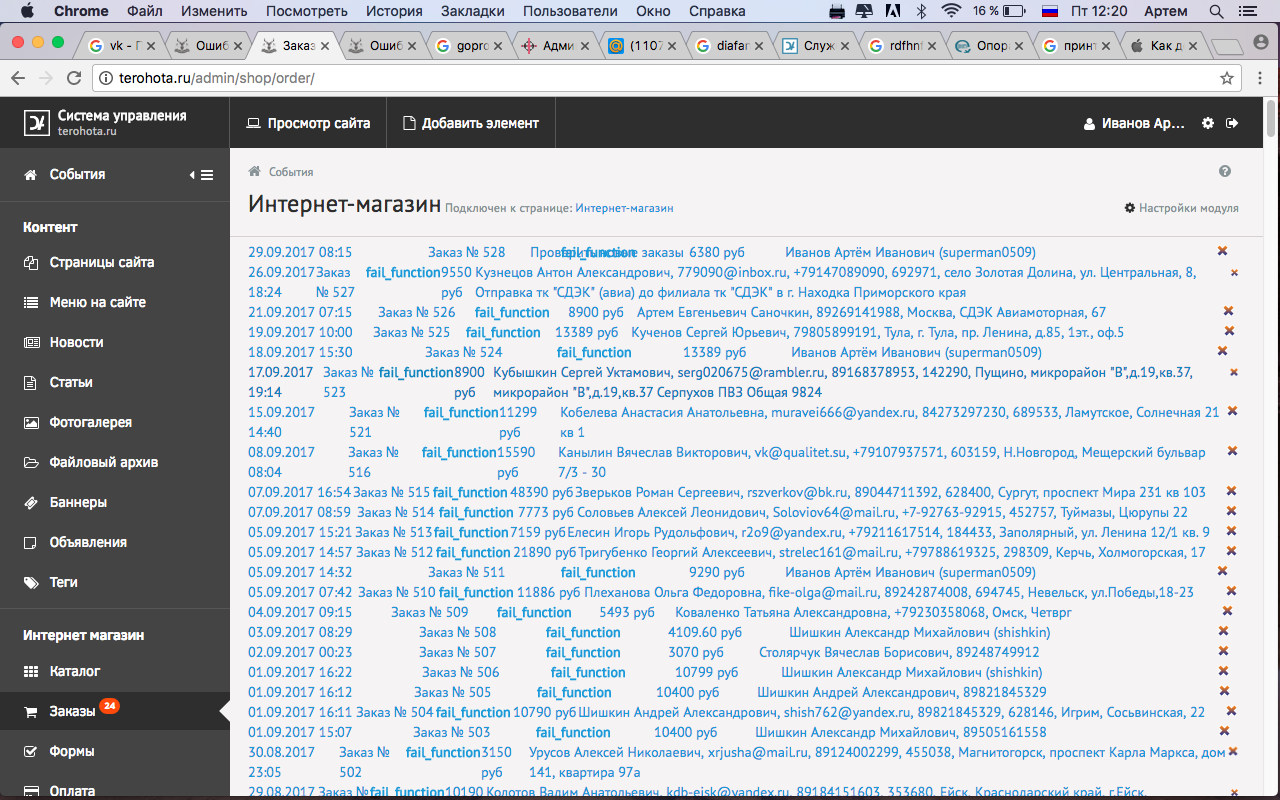The image size is (1280, 800).
Task: Delete order № 524 with the X icon
Action: (x=1222, y=351)
